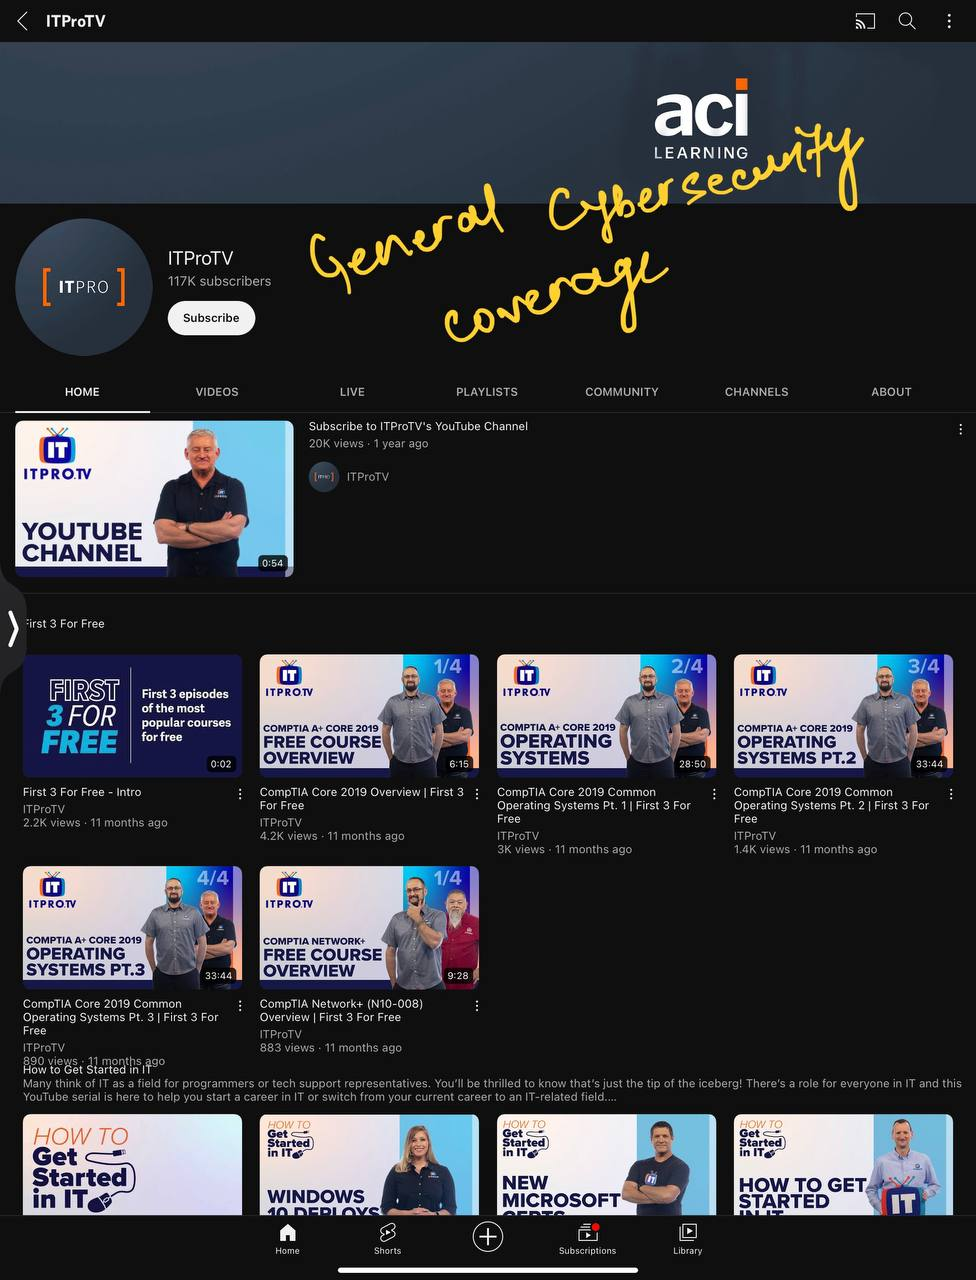Play the YouTube Channel trailer thumbnail
This screenshot has width=976, height=1280.
154,498
